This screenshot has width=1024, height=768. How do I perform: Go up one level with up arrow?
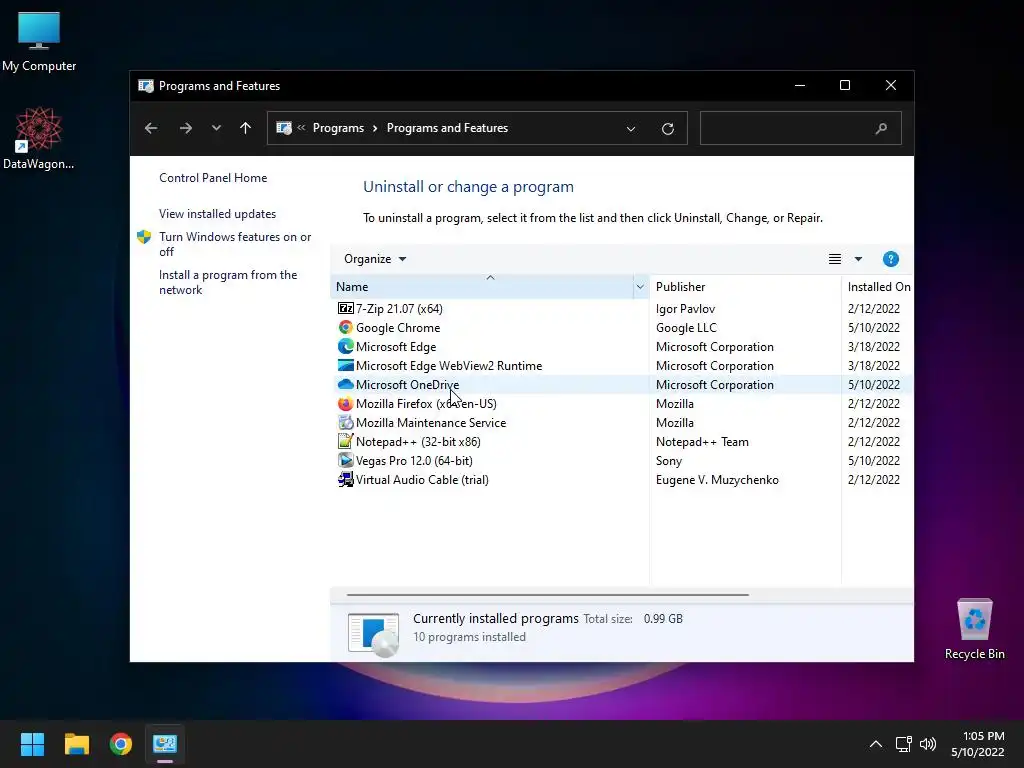[246, 128]
